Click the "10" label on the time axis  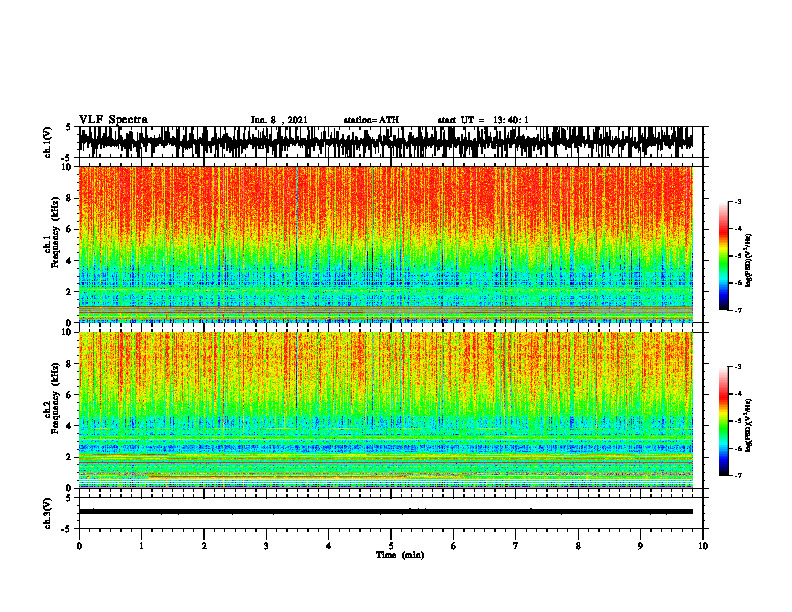coord(703,546)
